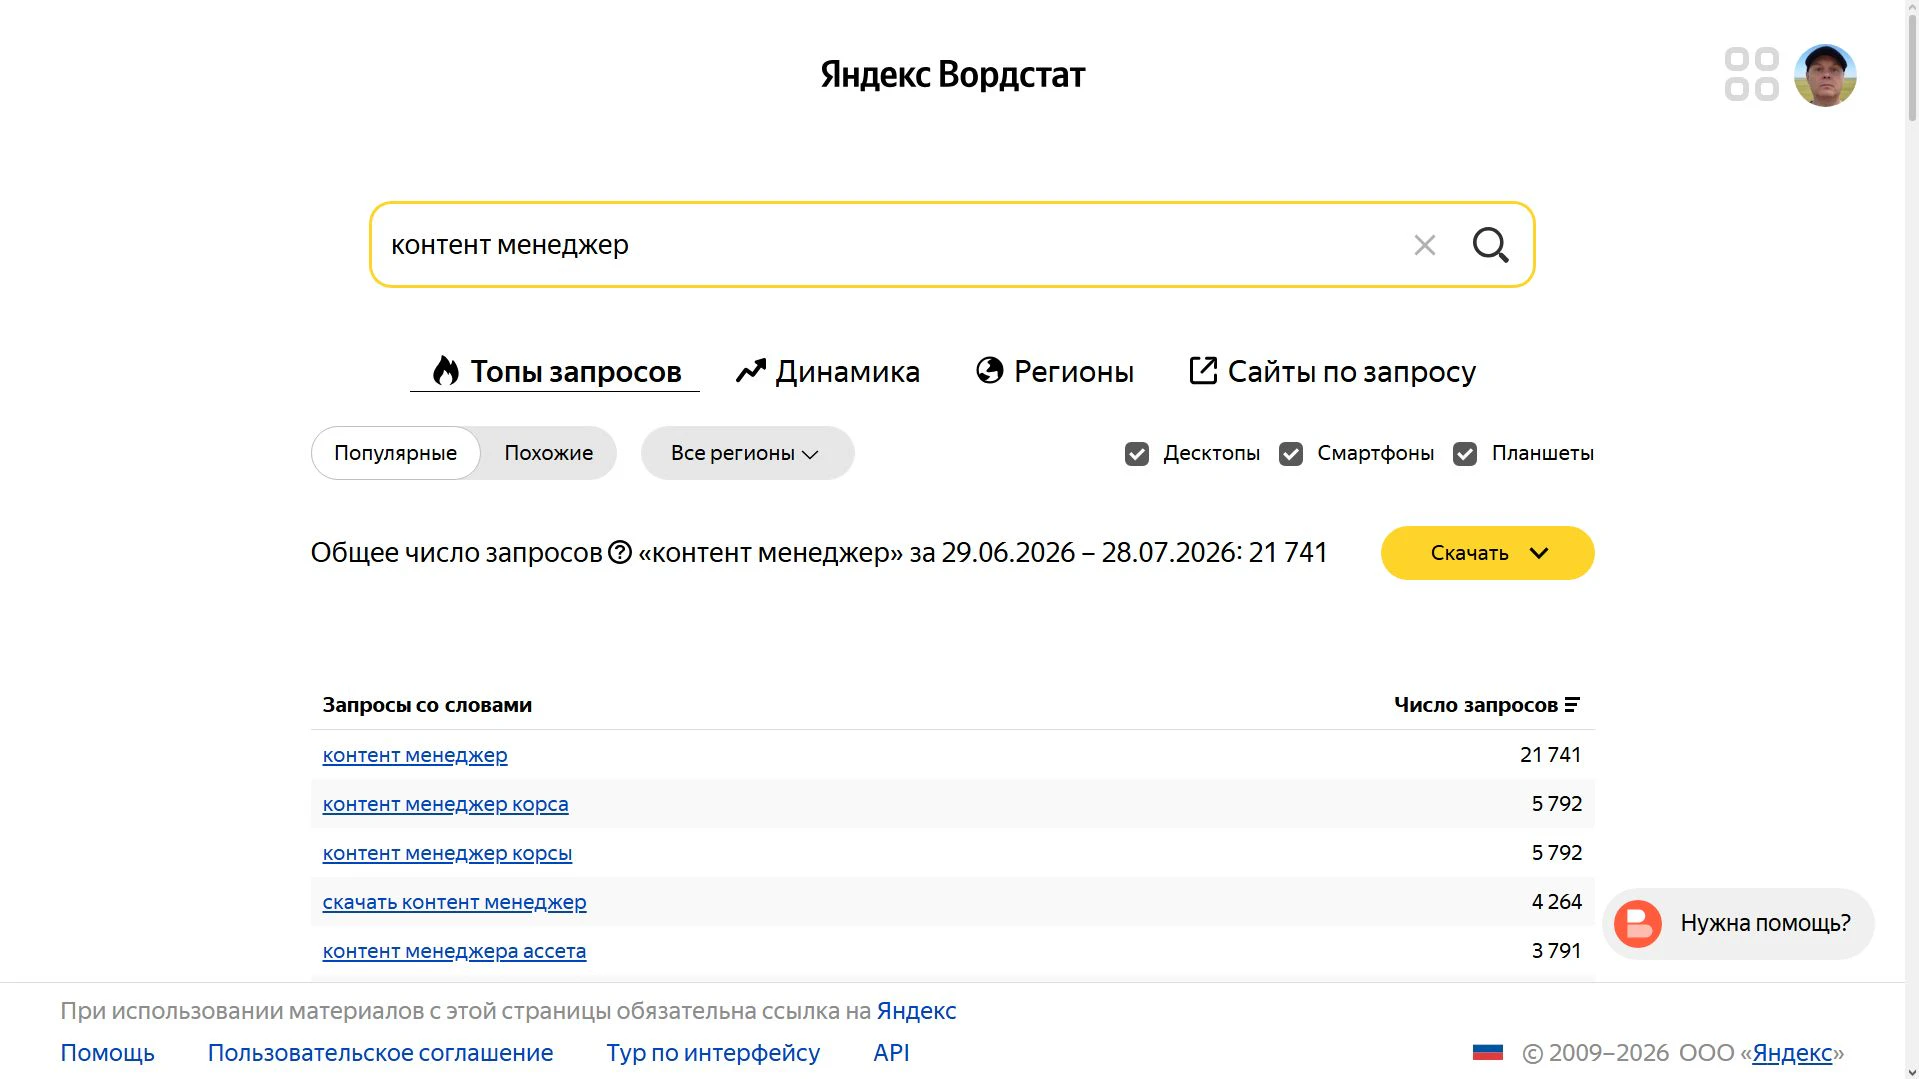The image size is (1919, 1079).
Task: Click the API footer link
Action: tap(891, 1053)
